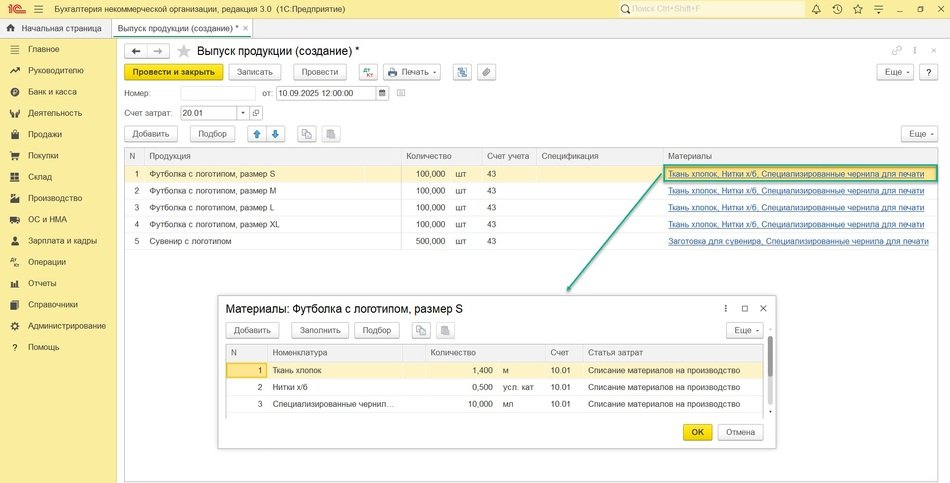Image resolution: width=950 pixels, height=483 pixels.
Task: Click the Дт/Кт postings icon in toolbar
Action: pyautogui.click(x=368, y=72)
